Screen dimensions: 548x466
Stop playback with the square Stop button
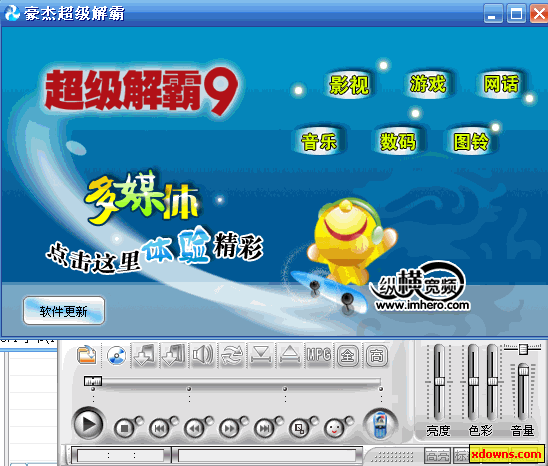pyautogui.click(x=124, y=428)
